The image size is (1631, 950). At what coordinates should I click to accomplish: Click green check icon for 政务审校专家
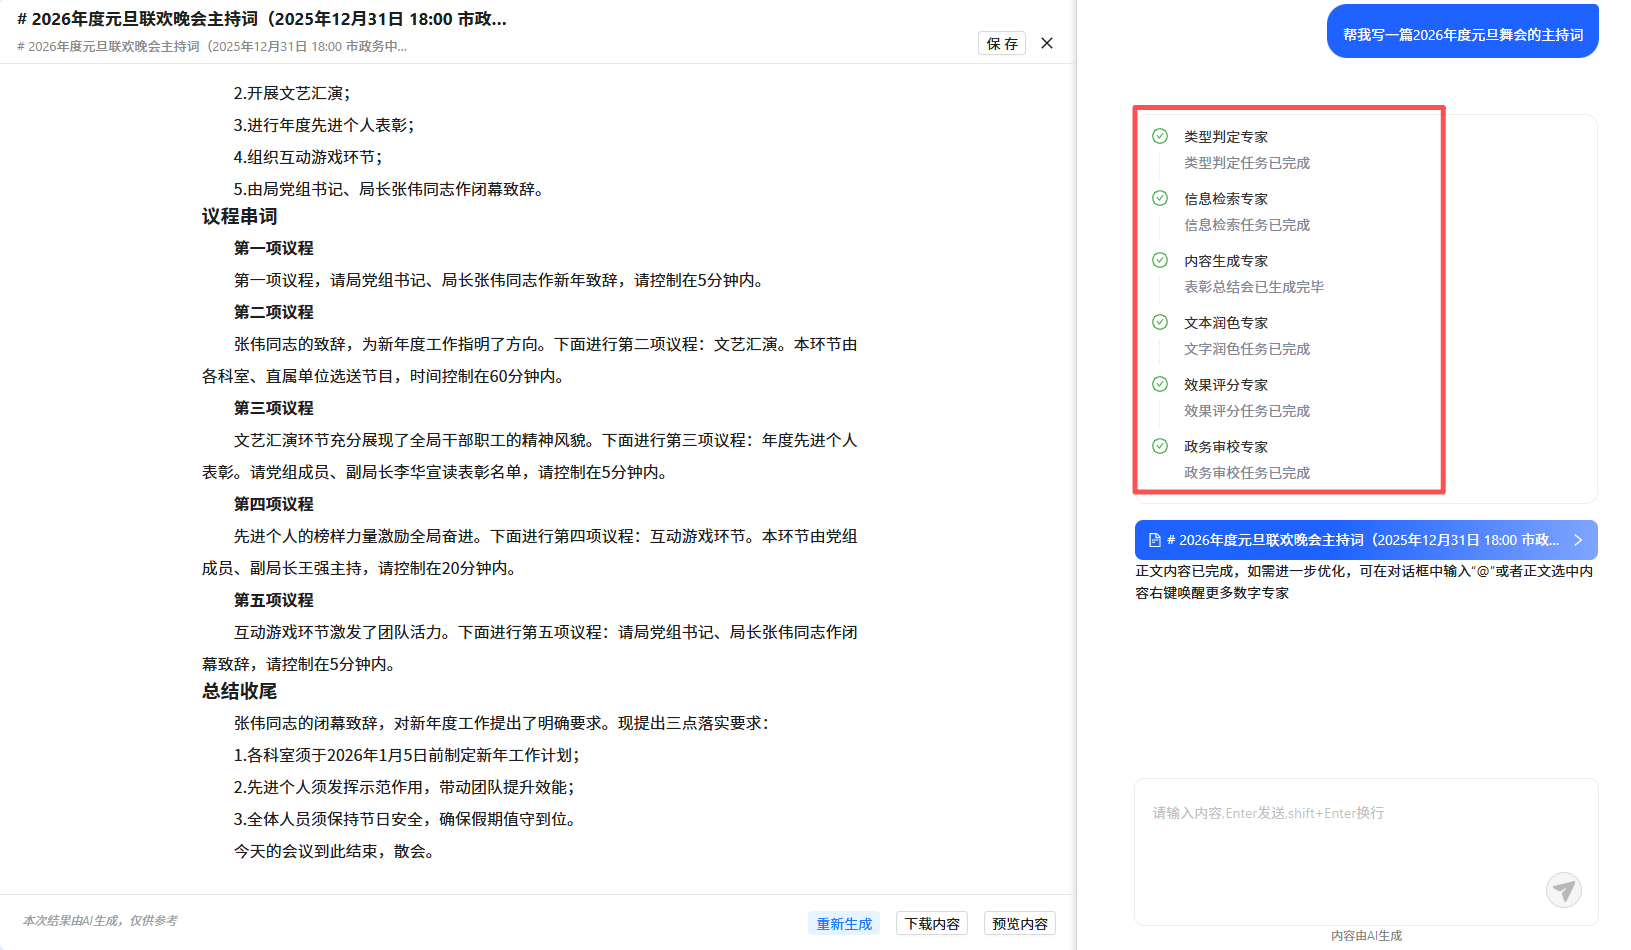coord(1160,446)
